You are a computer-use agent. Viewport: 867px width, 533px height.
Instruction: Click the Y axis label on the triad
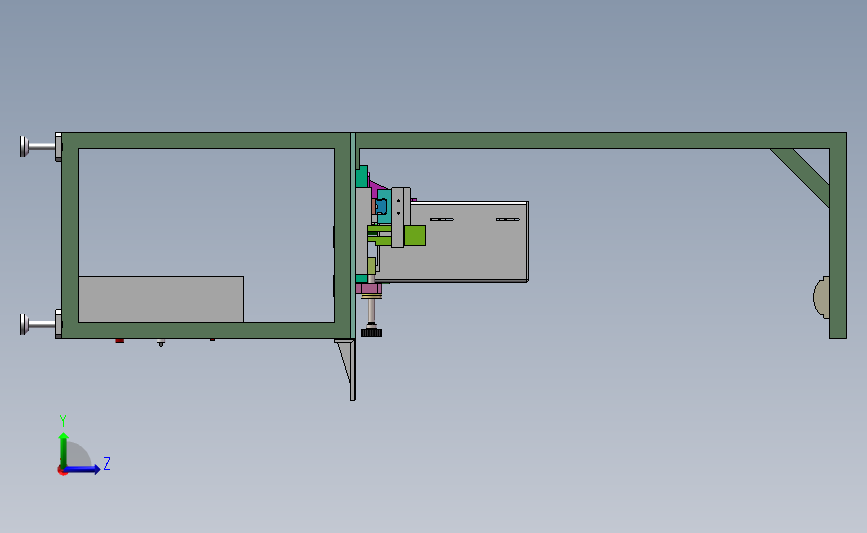coord(63,421)
